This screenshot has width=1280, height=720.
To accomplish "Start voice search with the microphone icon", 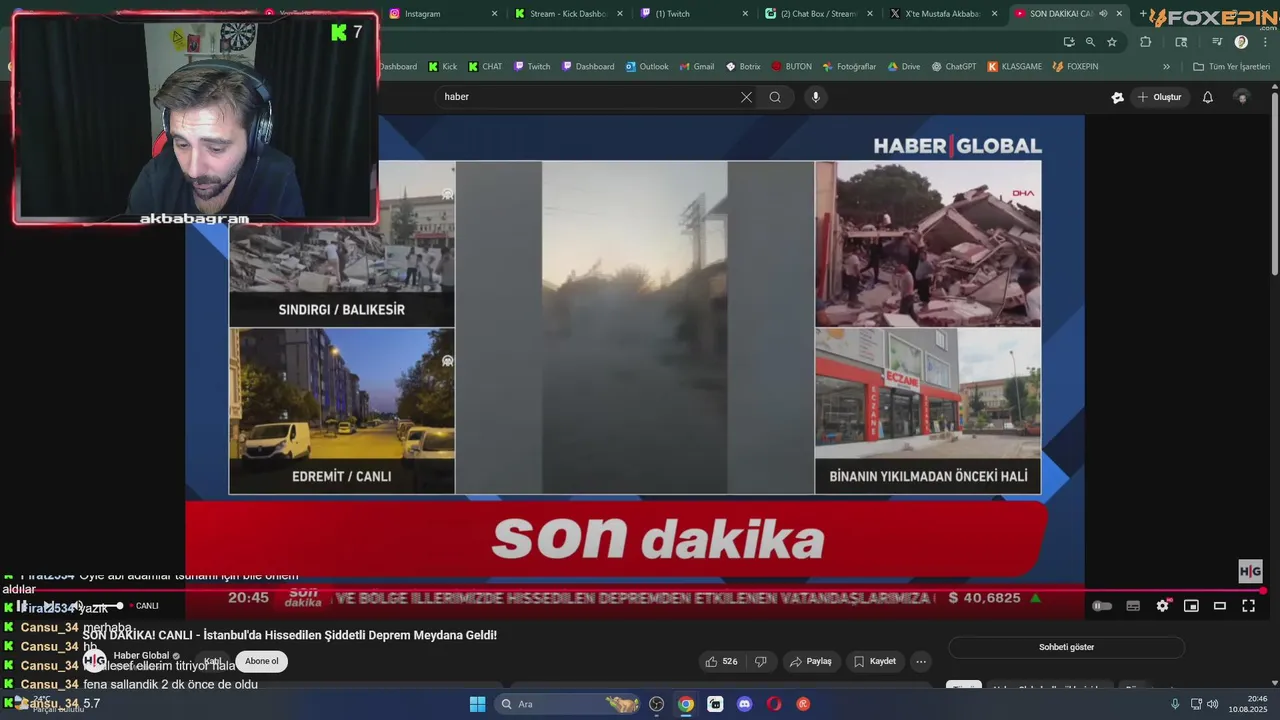I will click(x=816, y=97).
